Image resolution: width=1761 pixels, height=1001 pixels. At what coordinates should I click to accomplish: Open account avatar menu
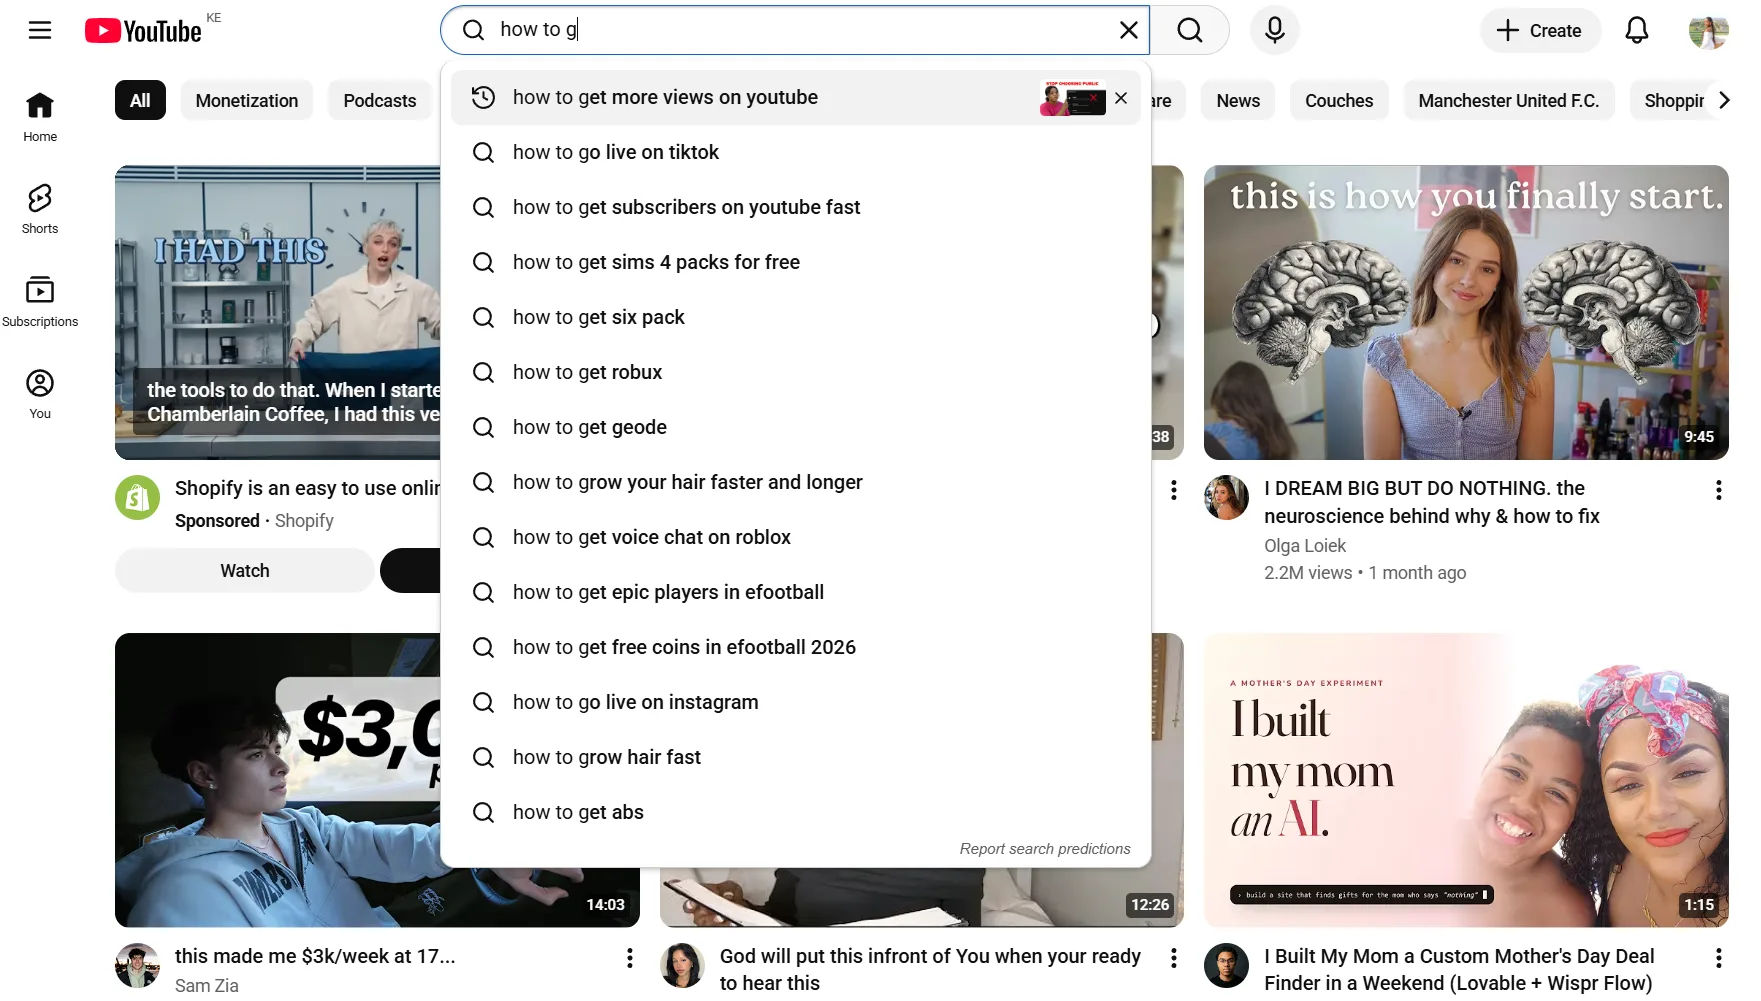pyautogui.click(x=1708, y=31)
